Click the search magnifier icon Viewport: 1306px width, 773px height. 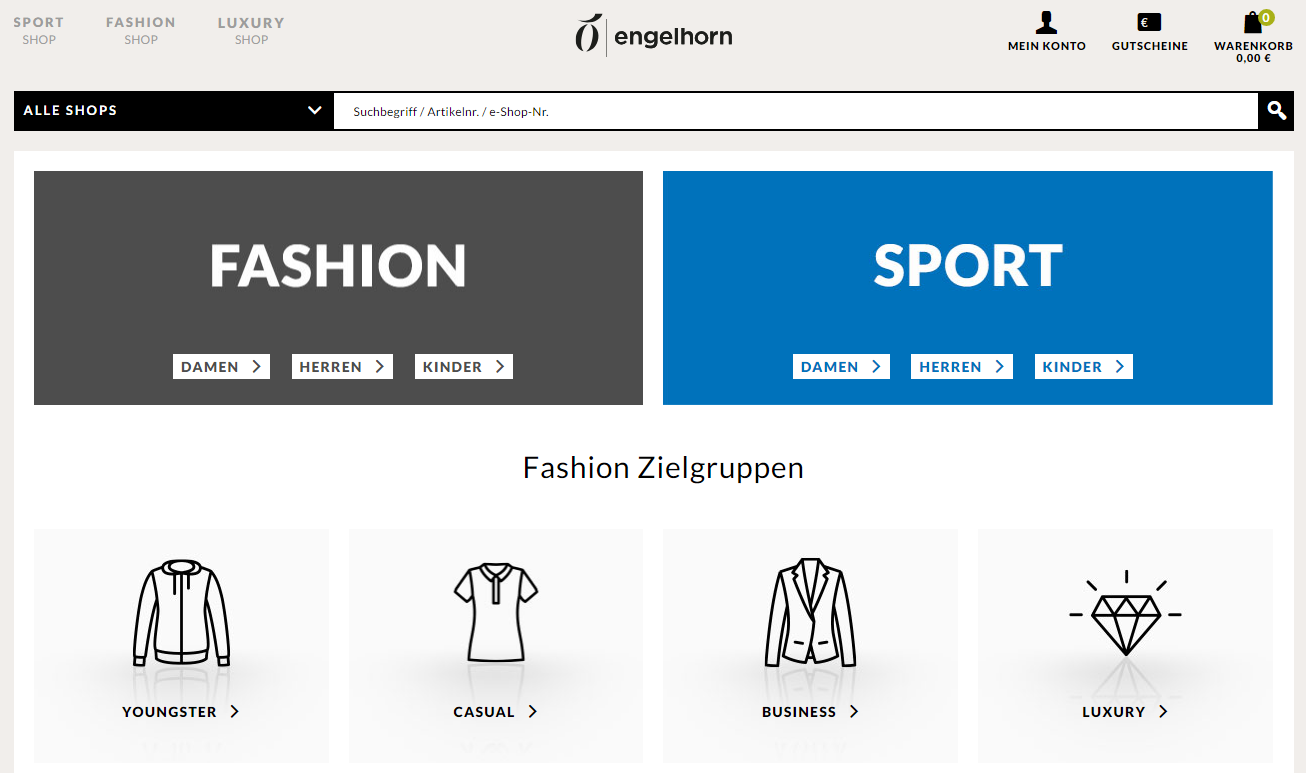(1276, 110)
